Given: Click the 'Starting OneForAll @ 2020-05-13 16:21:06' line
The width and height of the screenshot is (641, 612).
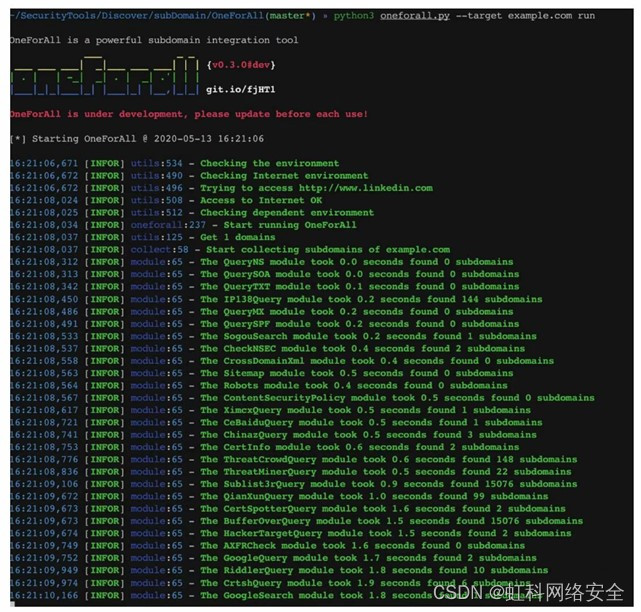Looking at the screenshot, I should (137, 139).
